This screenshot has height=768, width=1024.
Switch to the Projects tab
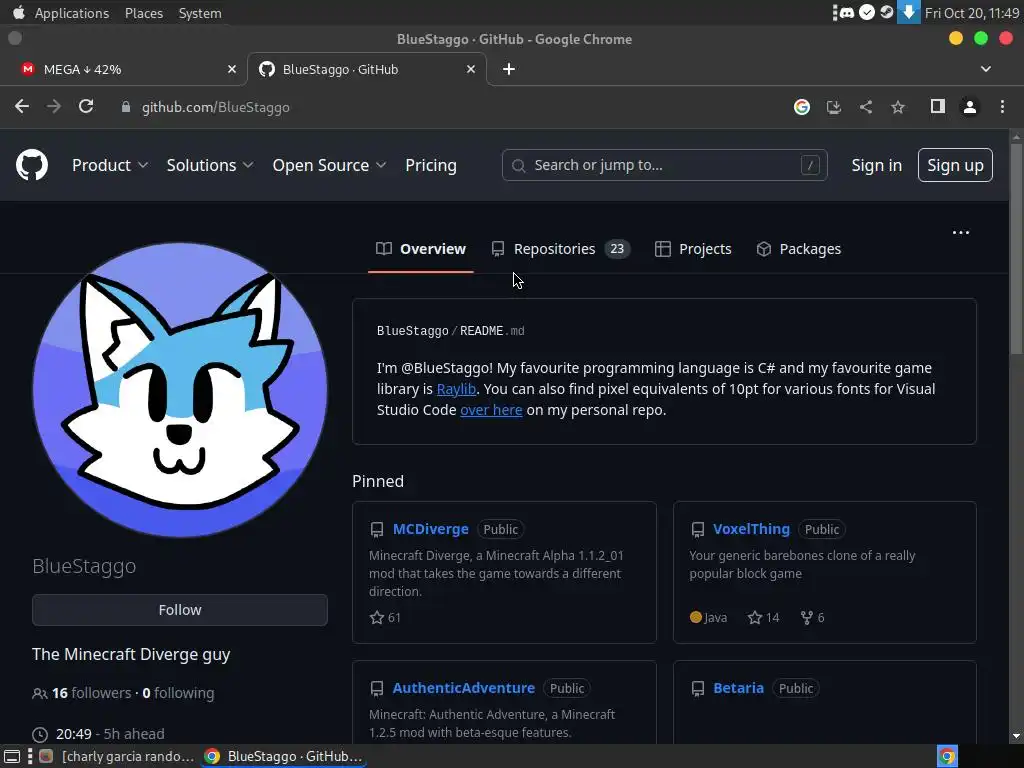693,249
